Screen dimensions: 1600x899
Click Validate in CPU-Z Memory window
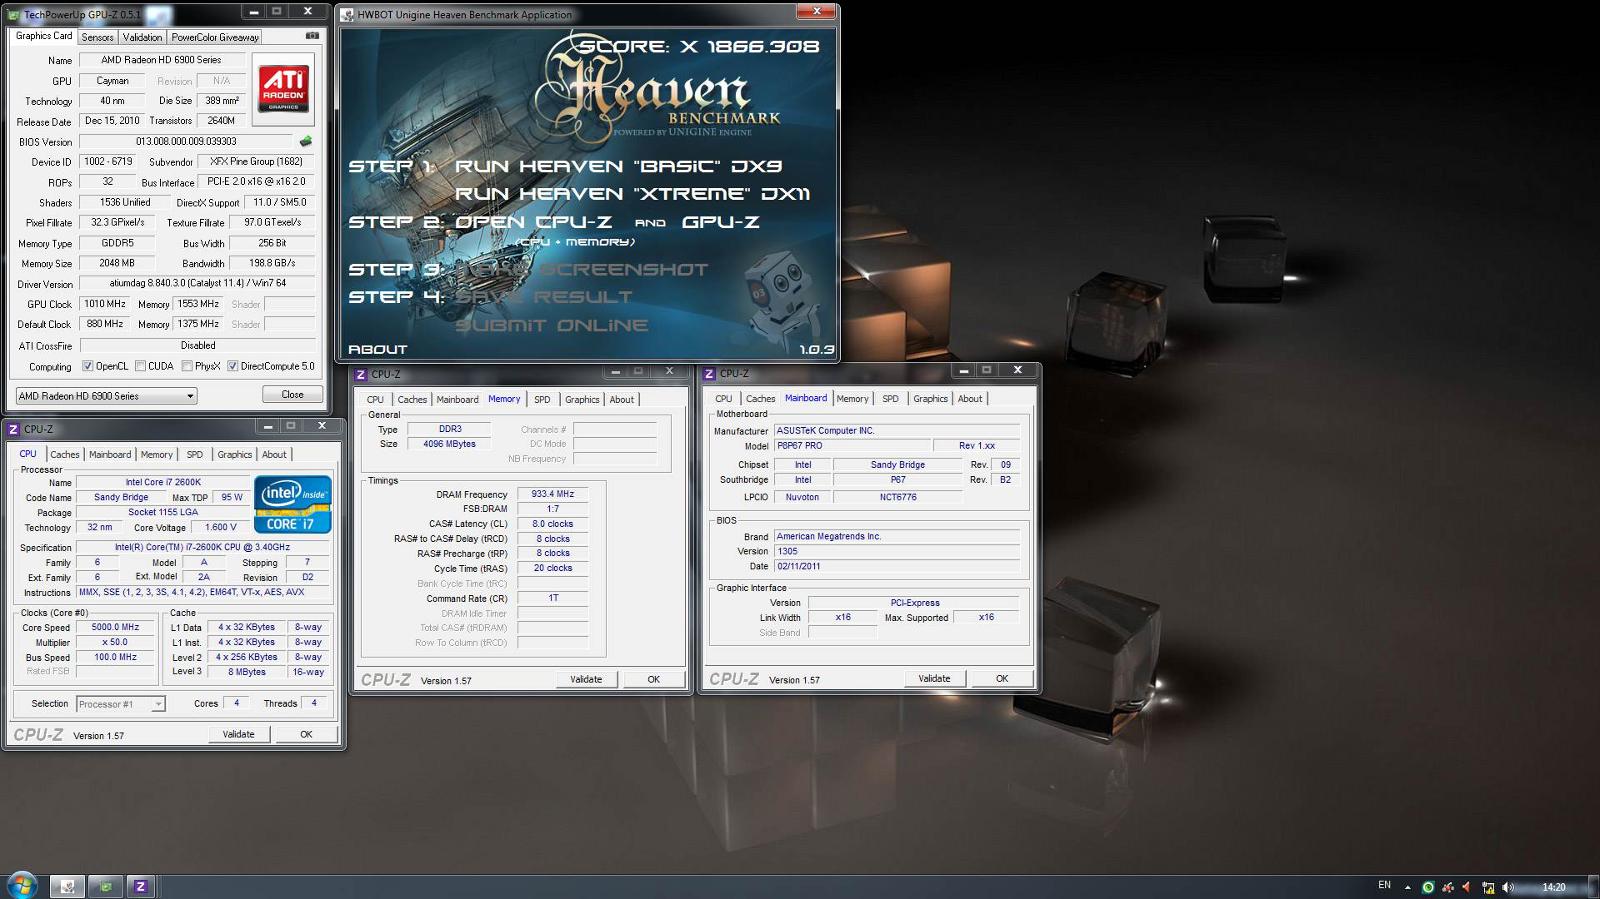click(586, 679)
